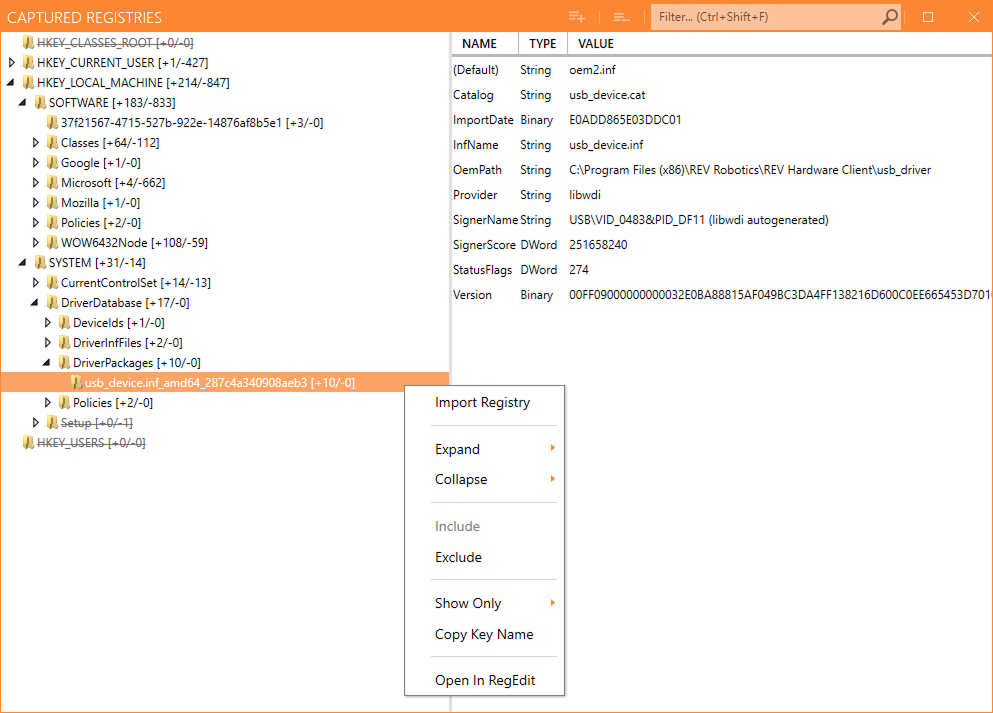Click the magnifier search icon

(889, 17)
